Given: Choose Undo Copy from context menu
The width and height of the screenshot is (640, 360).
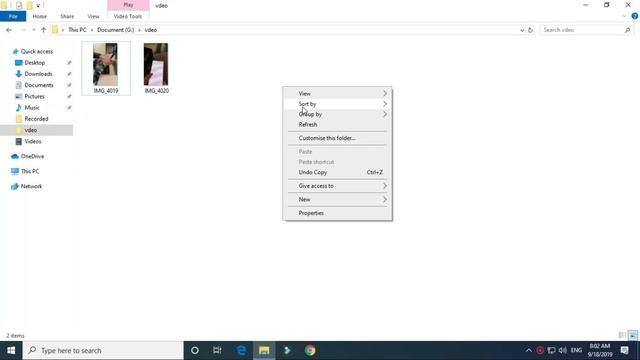Looking at the screenshot, I should coord(337,172).
